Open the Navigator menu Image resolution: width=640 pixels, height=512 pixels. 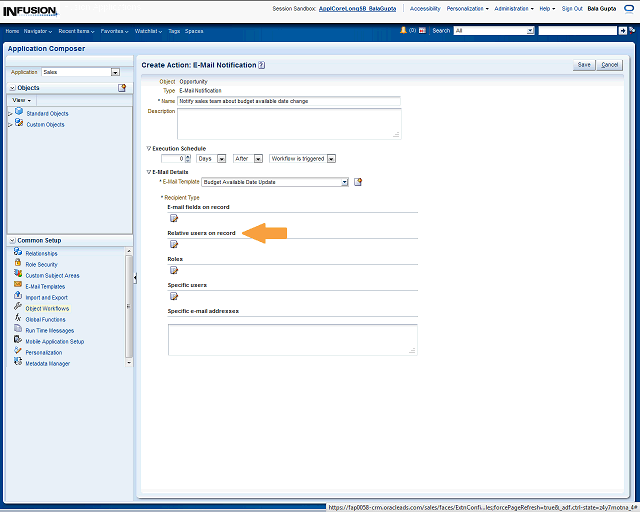tap(39, 31)
